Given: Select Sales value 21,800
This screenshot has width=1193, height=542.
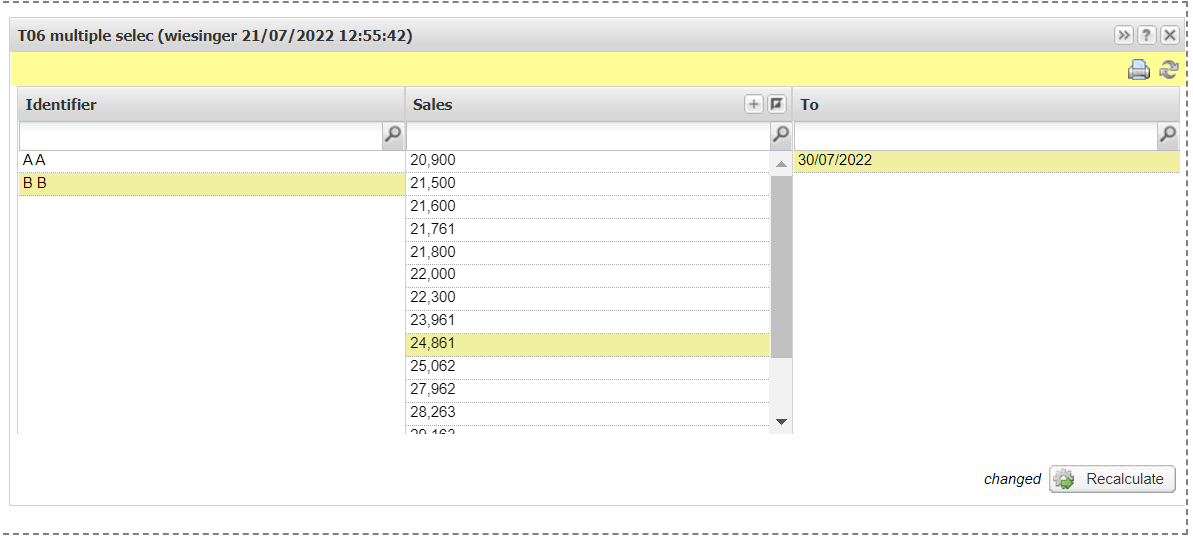Looking at the screenshot, I should 588,252.
